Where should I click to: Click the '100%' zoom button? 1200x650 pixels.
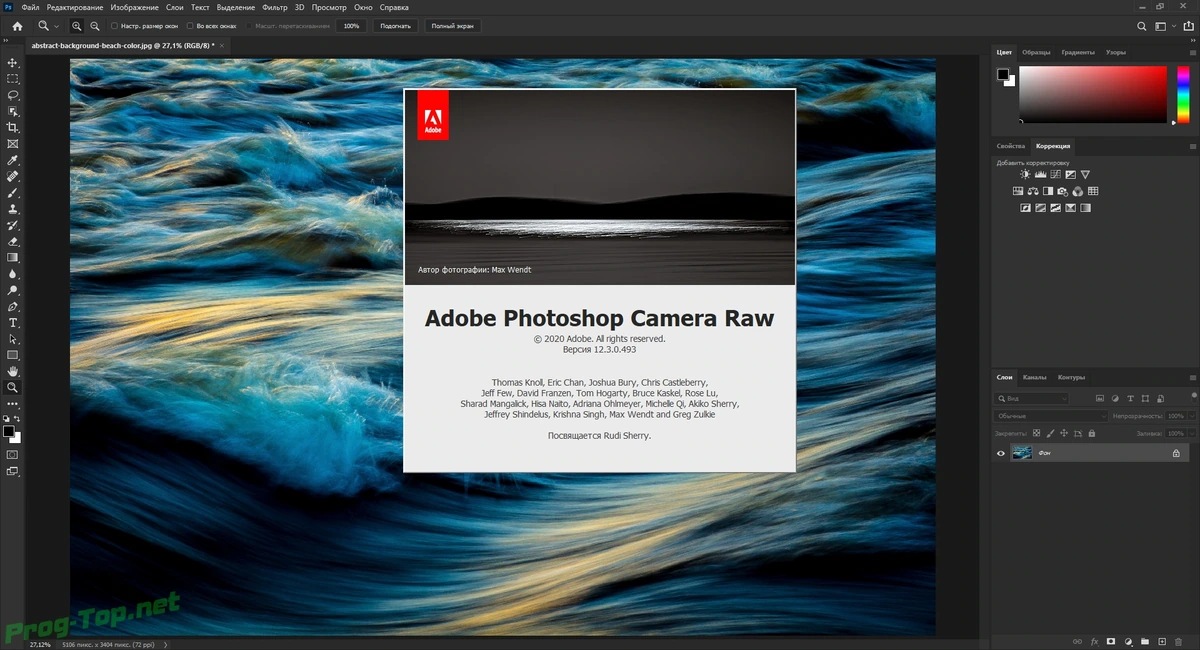click(351, 26)
